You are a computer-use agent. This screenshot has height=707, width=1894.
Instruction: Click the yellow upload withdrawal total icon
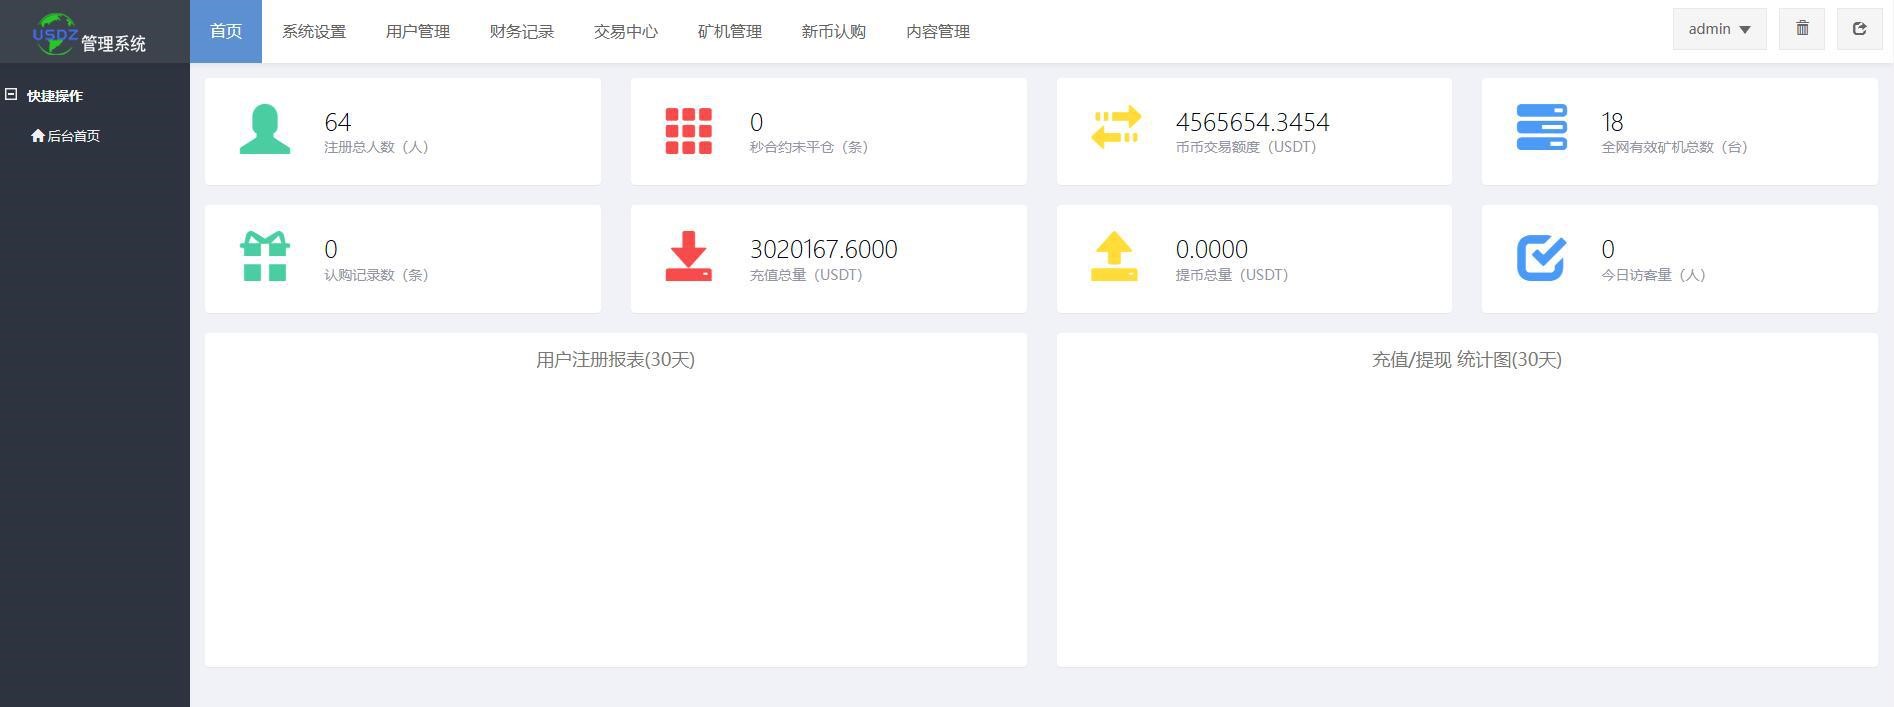1114,257
